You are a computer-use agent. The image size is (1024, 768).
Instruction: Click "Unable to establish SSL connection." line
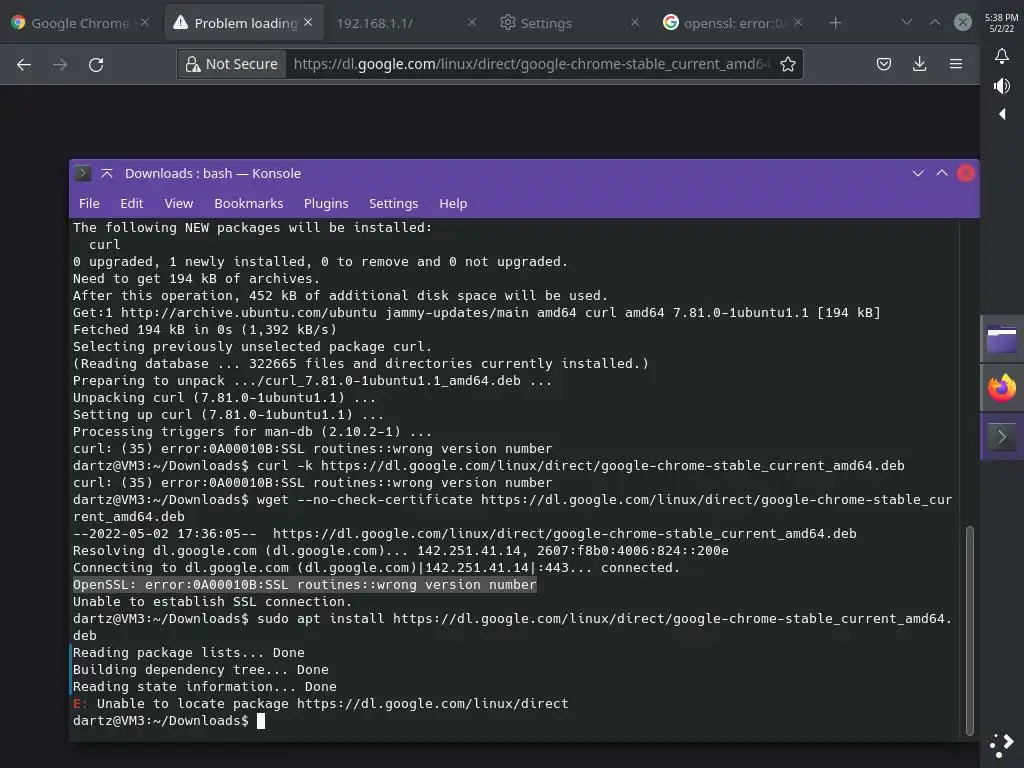(212, 601)
